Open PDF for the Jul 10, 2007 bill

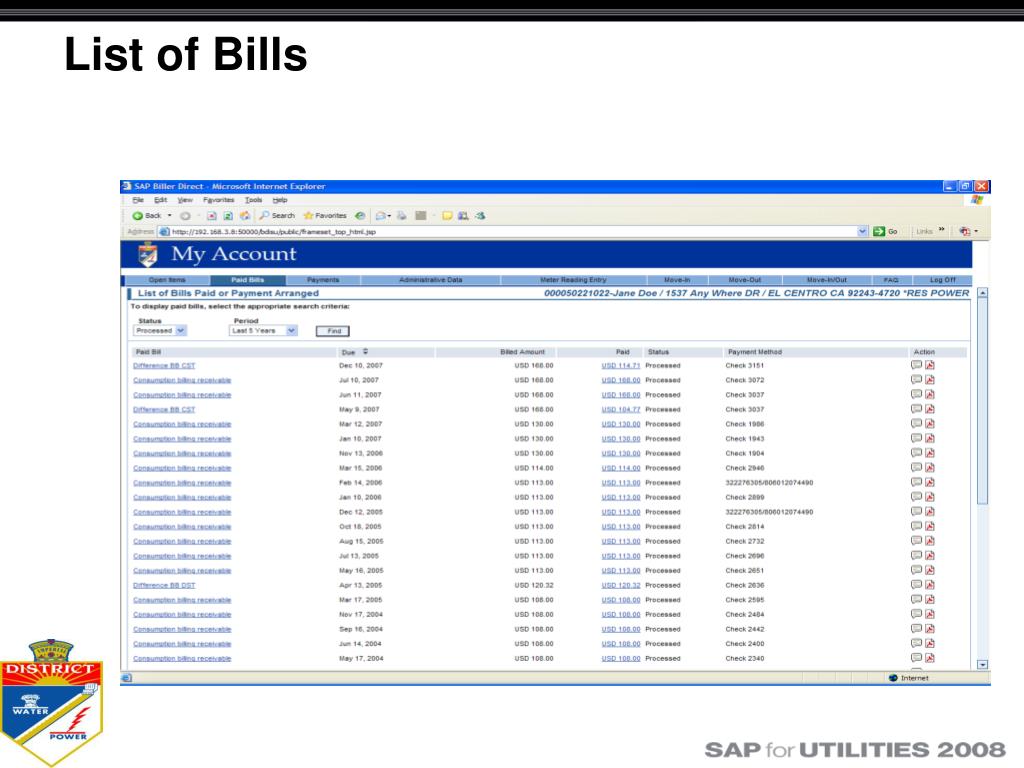click(930, 379)
